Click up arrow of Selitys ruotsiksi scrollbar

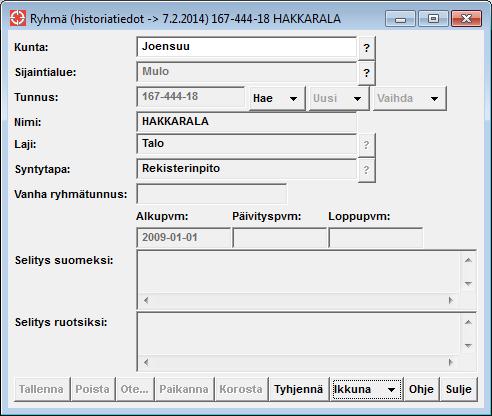pyautogui.click(x=468, y=322)
